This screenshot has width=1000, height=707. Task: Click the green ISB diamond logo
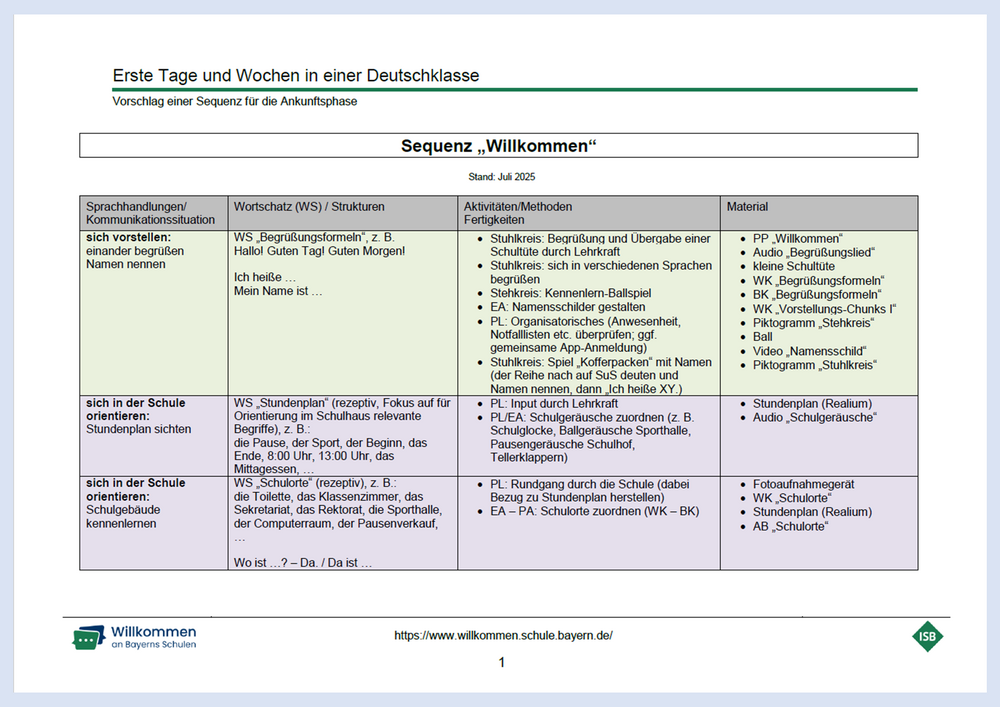point(927,636)
